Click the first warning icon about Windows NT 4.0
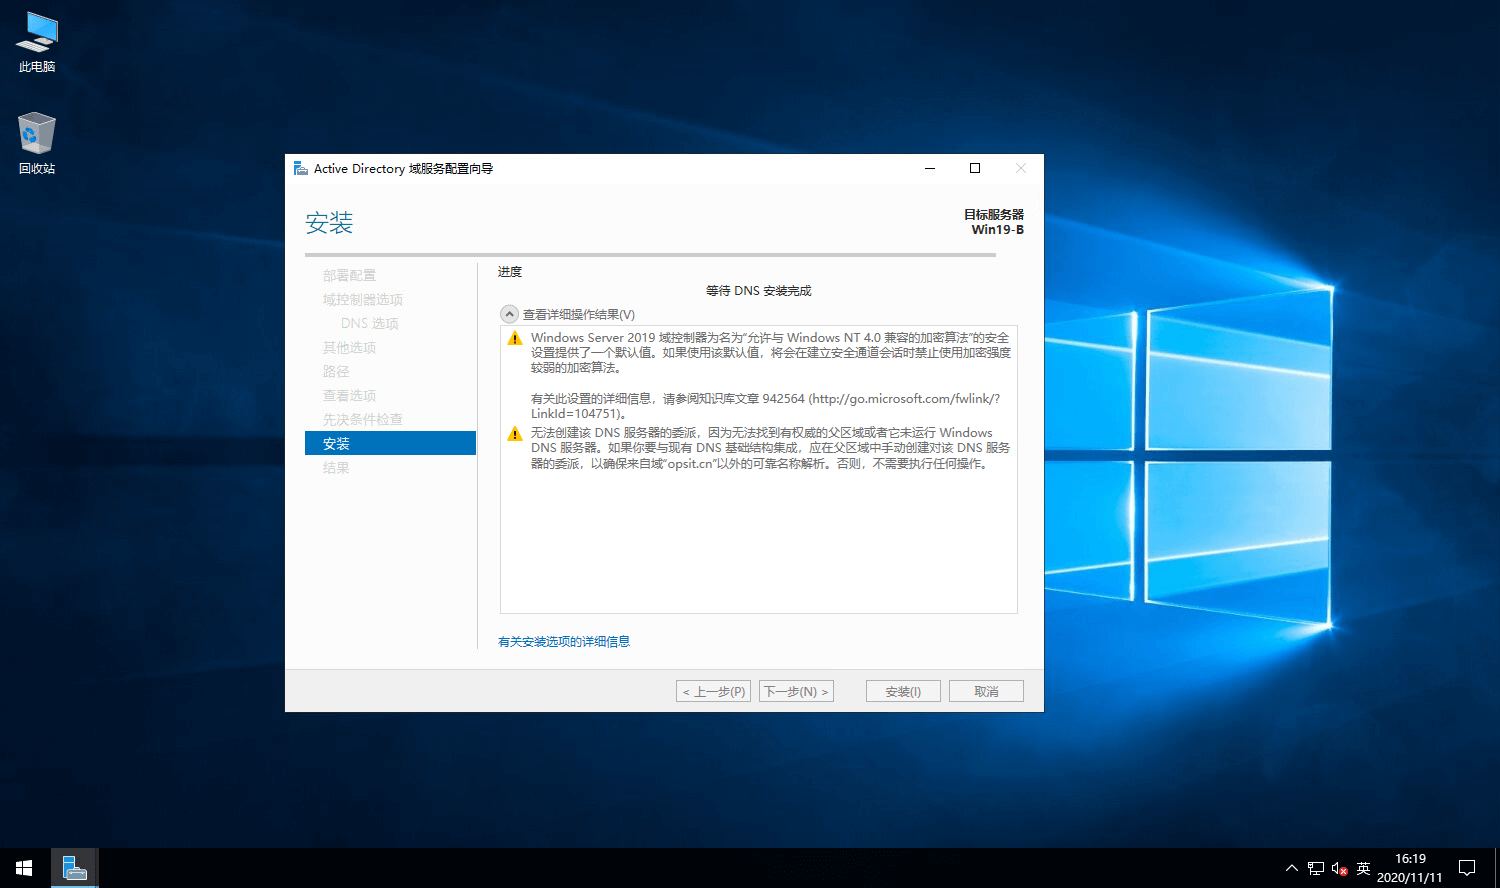 [x=515, y=338]
